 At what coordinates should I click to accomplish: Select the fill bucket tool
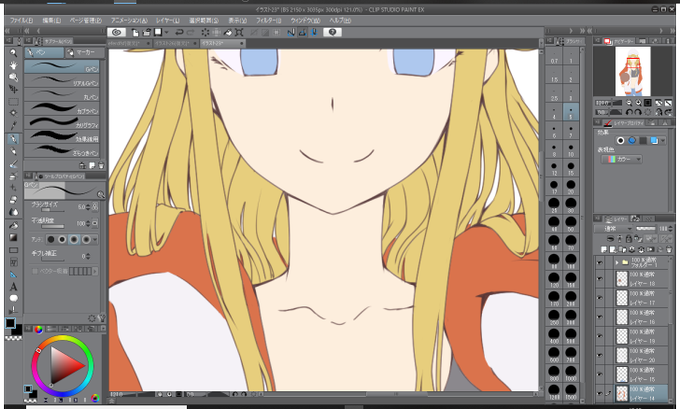(x=13, y=226)
